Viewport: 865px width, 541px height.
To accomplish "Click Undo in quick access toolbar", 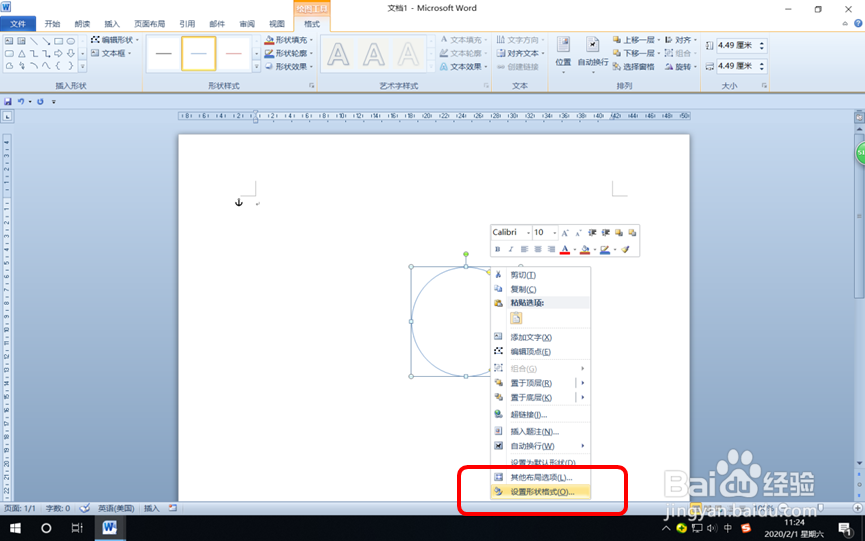I will [x=21, y=101].
